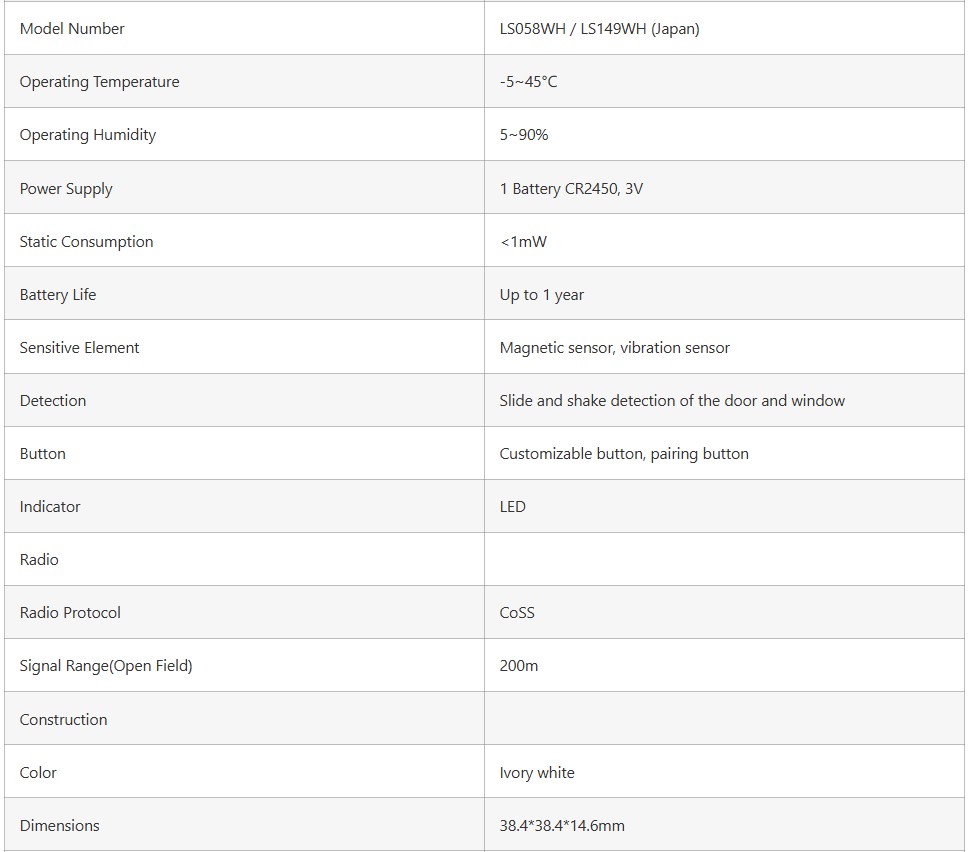The width and height of the screenshot is (968, 852).
Task: Select the 200m signal range value
Action: tap(518, 666)
